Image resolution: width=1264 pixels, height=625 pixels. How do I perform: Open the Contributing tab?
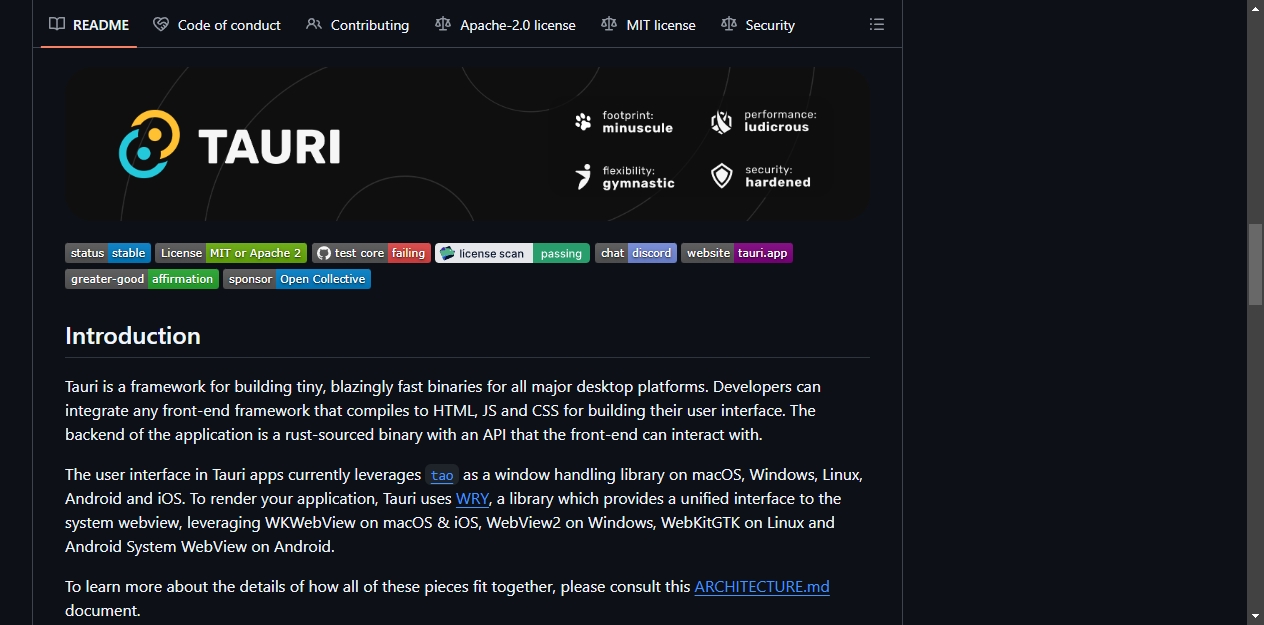click(357, 24)
